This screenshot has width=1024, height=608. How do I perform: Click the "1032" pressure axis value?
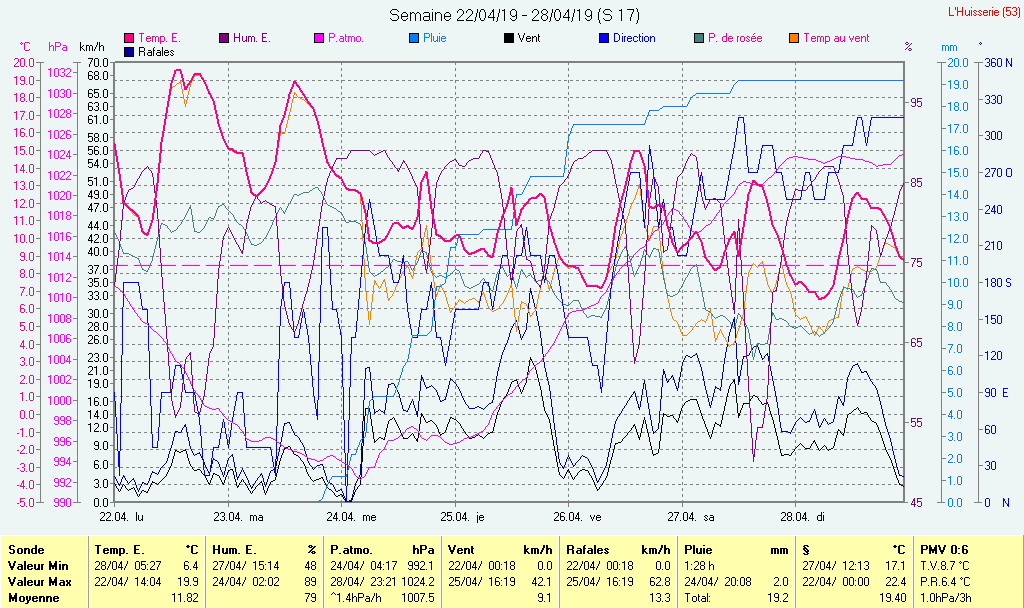(59, 73)
